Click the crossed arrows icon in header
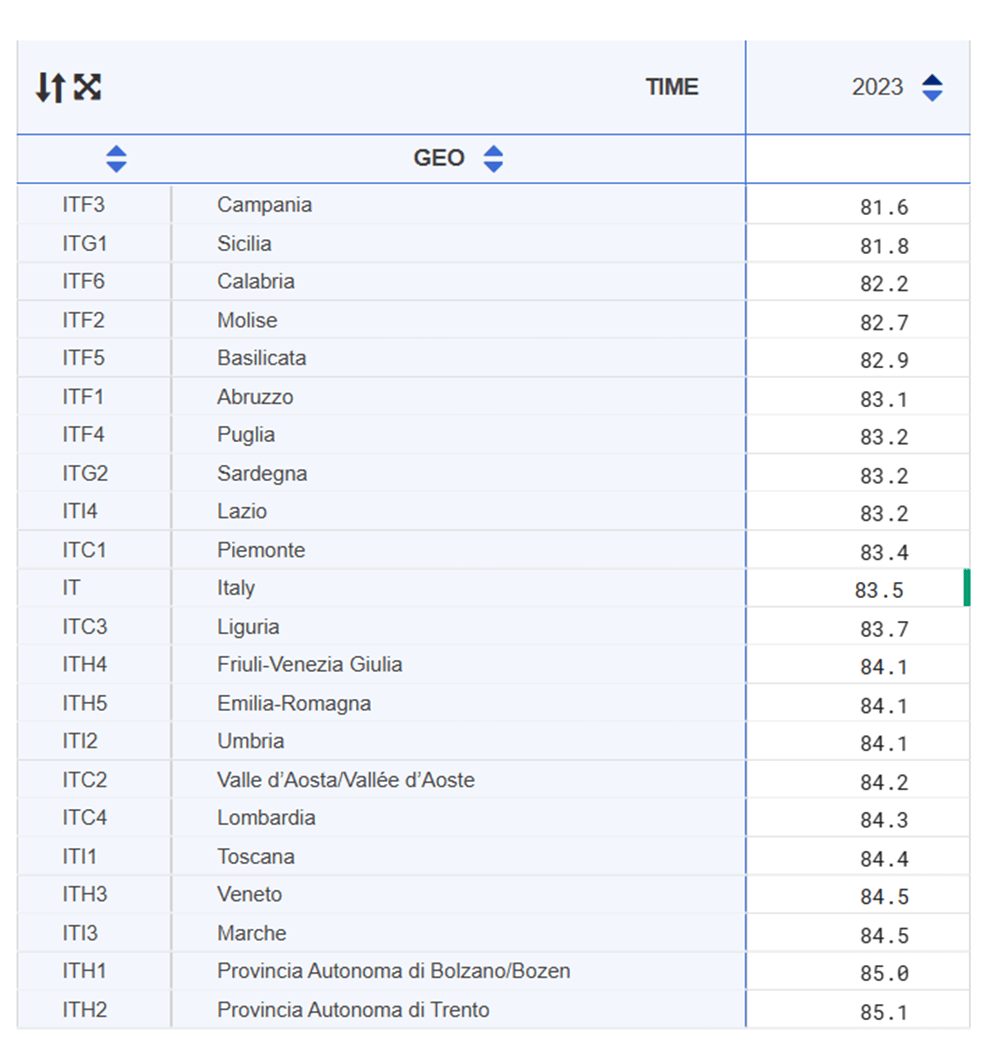Viewport: 1004px width, 1049px height. [88, 88]
